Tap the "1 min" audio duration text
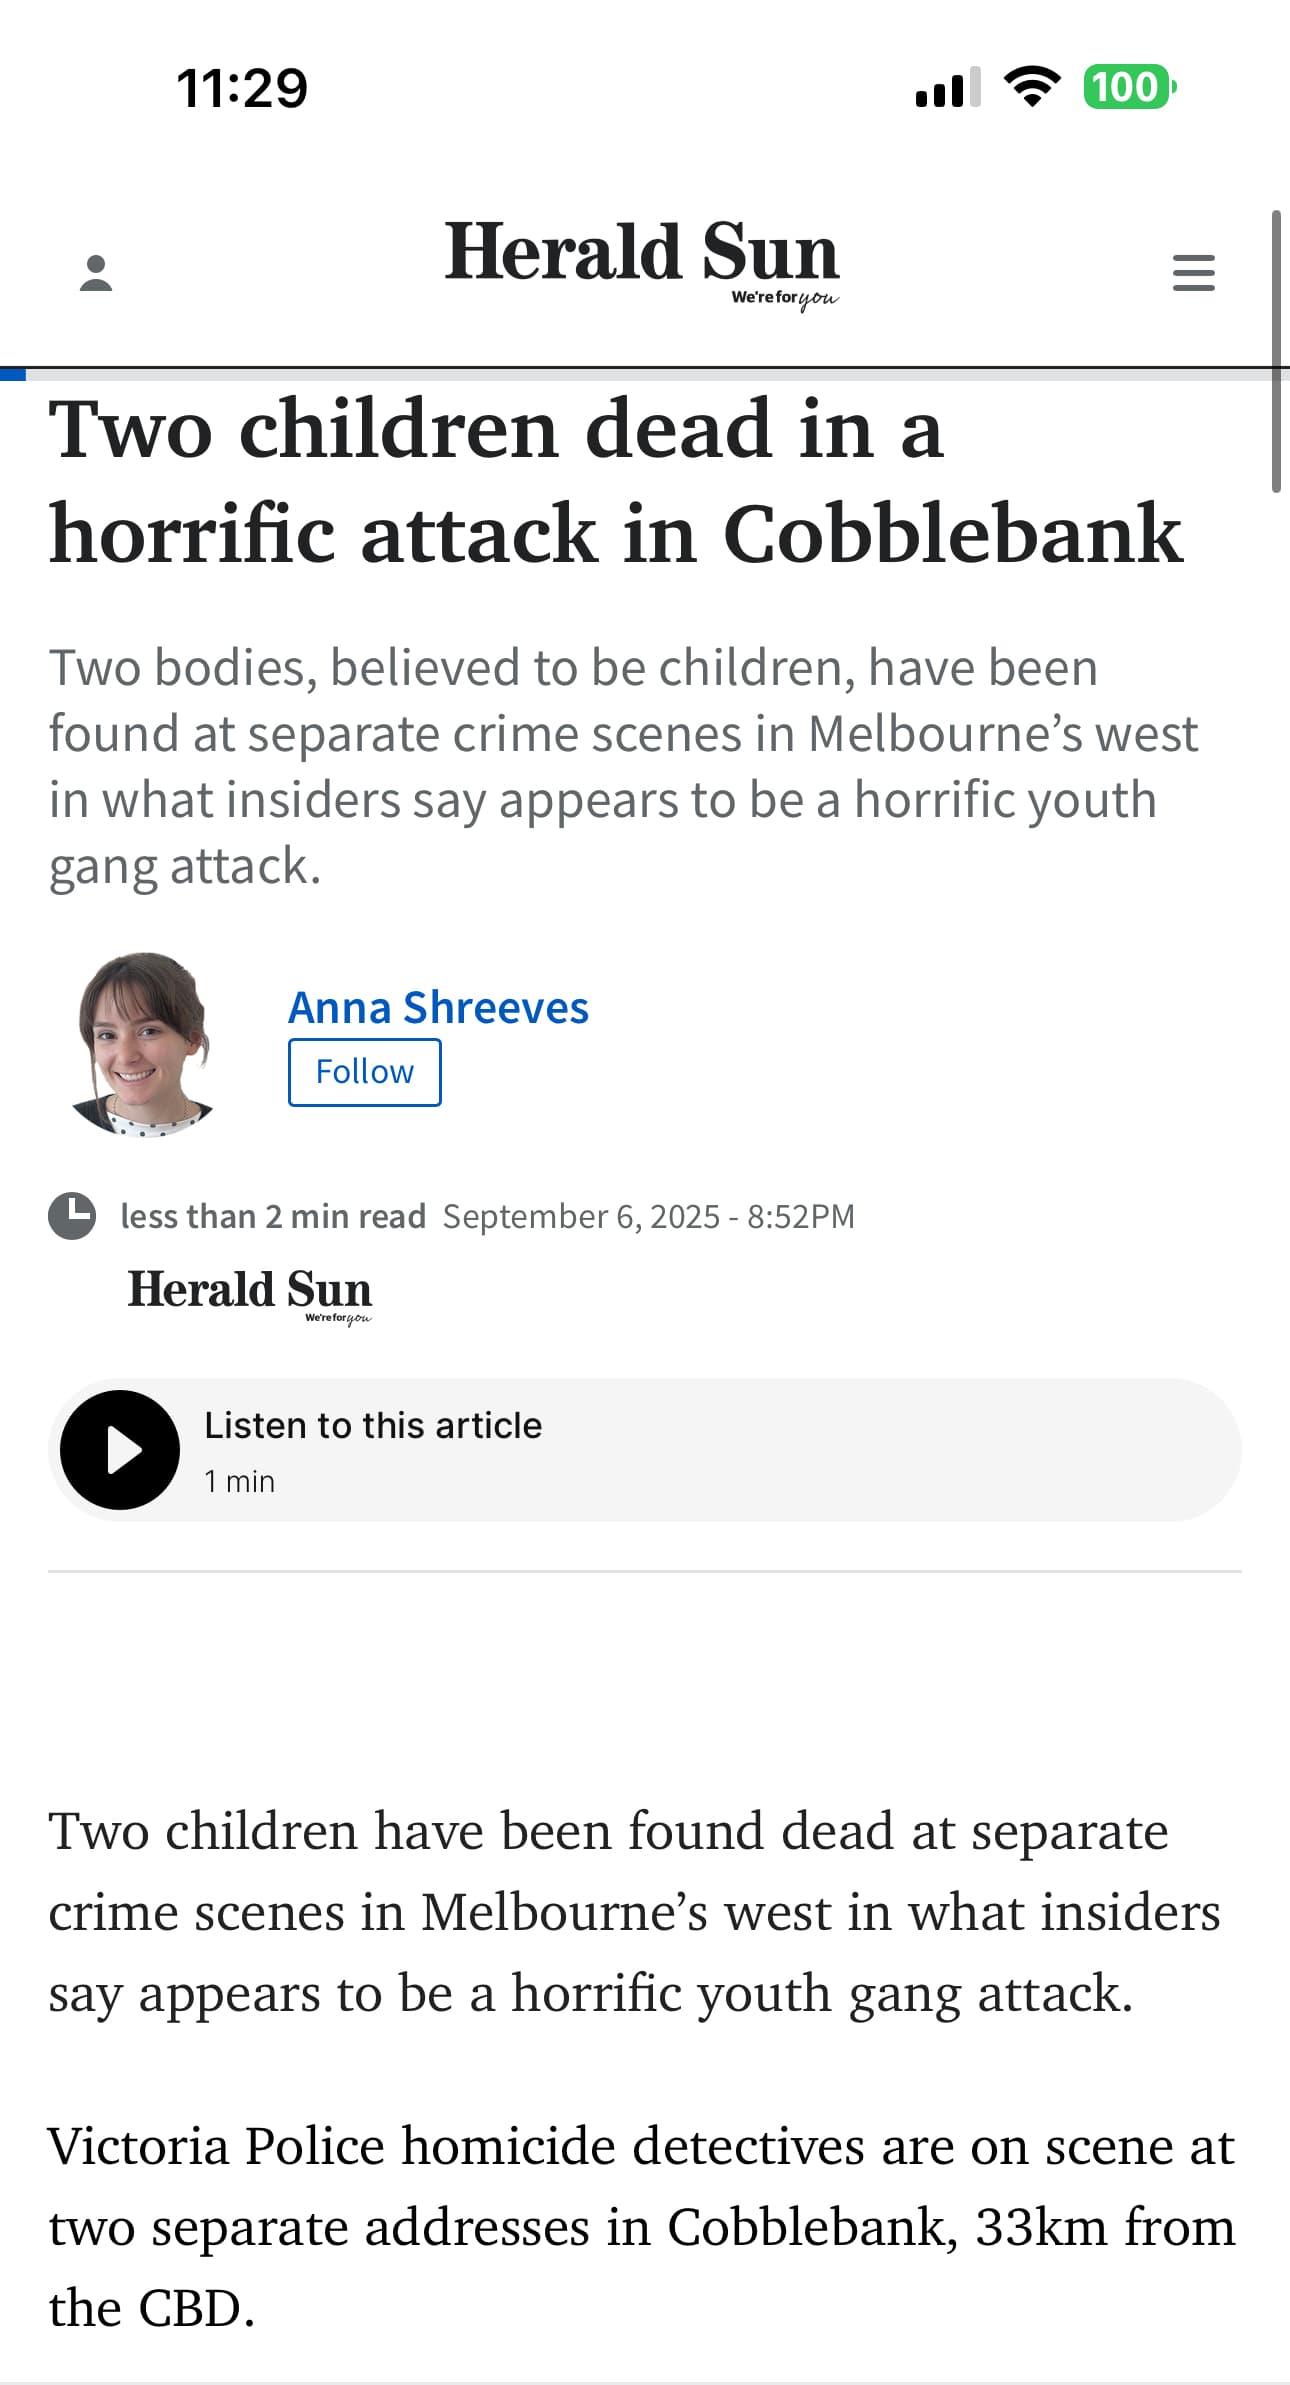The image size is (1290, 2385). 239,1481
